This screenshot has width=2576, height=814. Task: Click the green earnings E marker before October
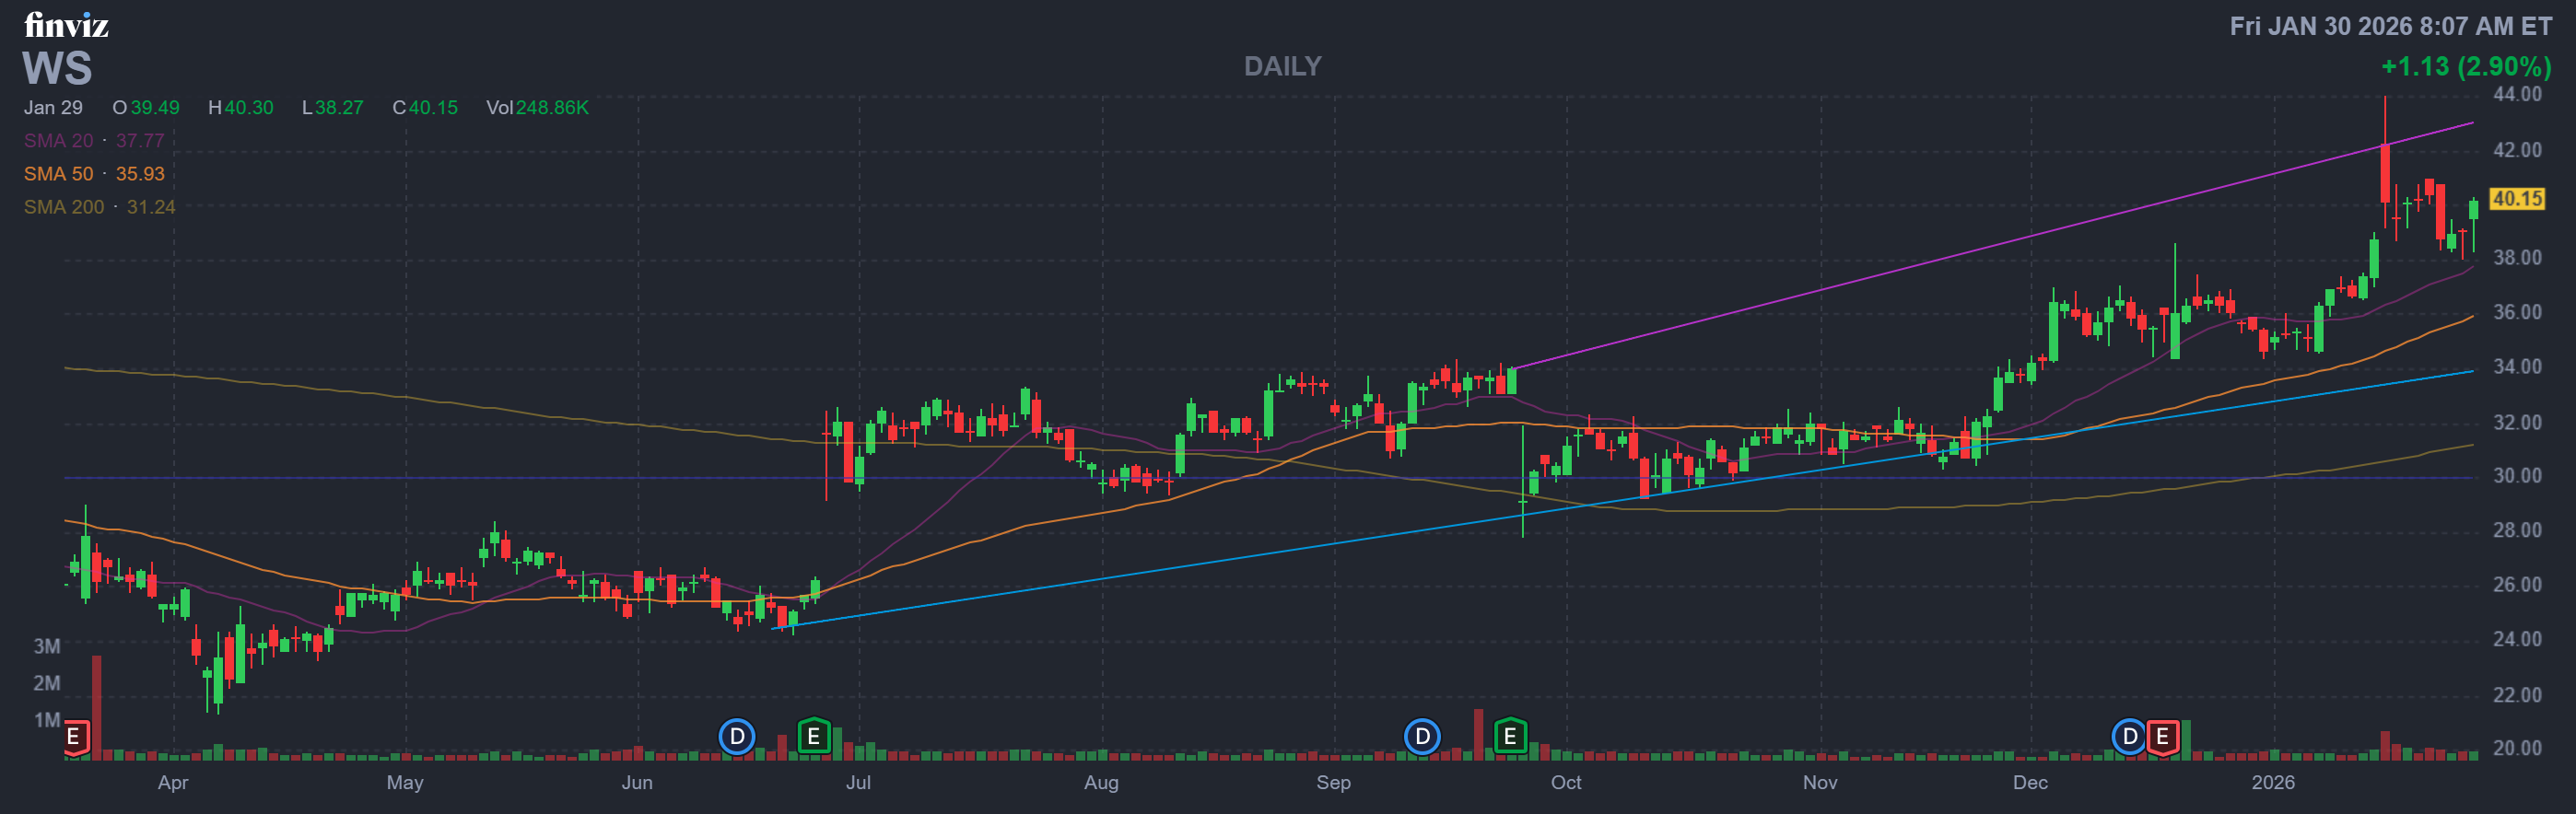point(1510,737)
